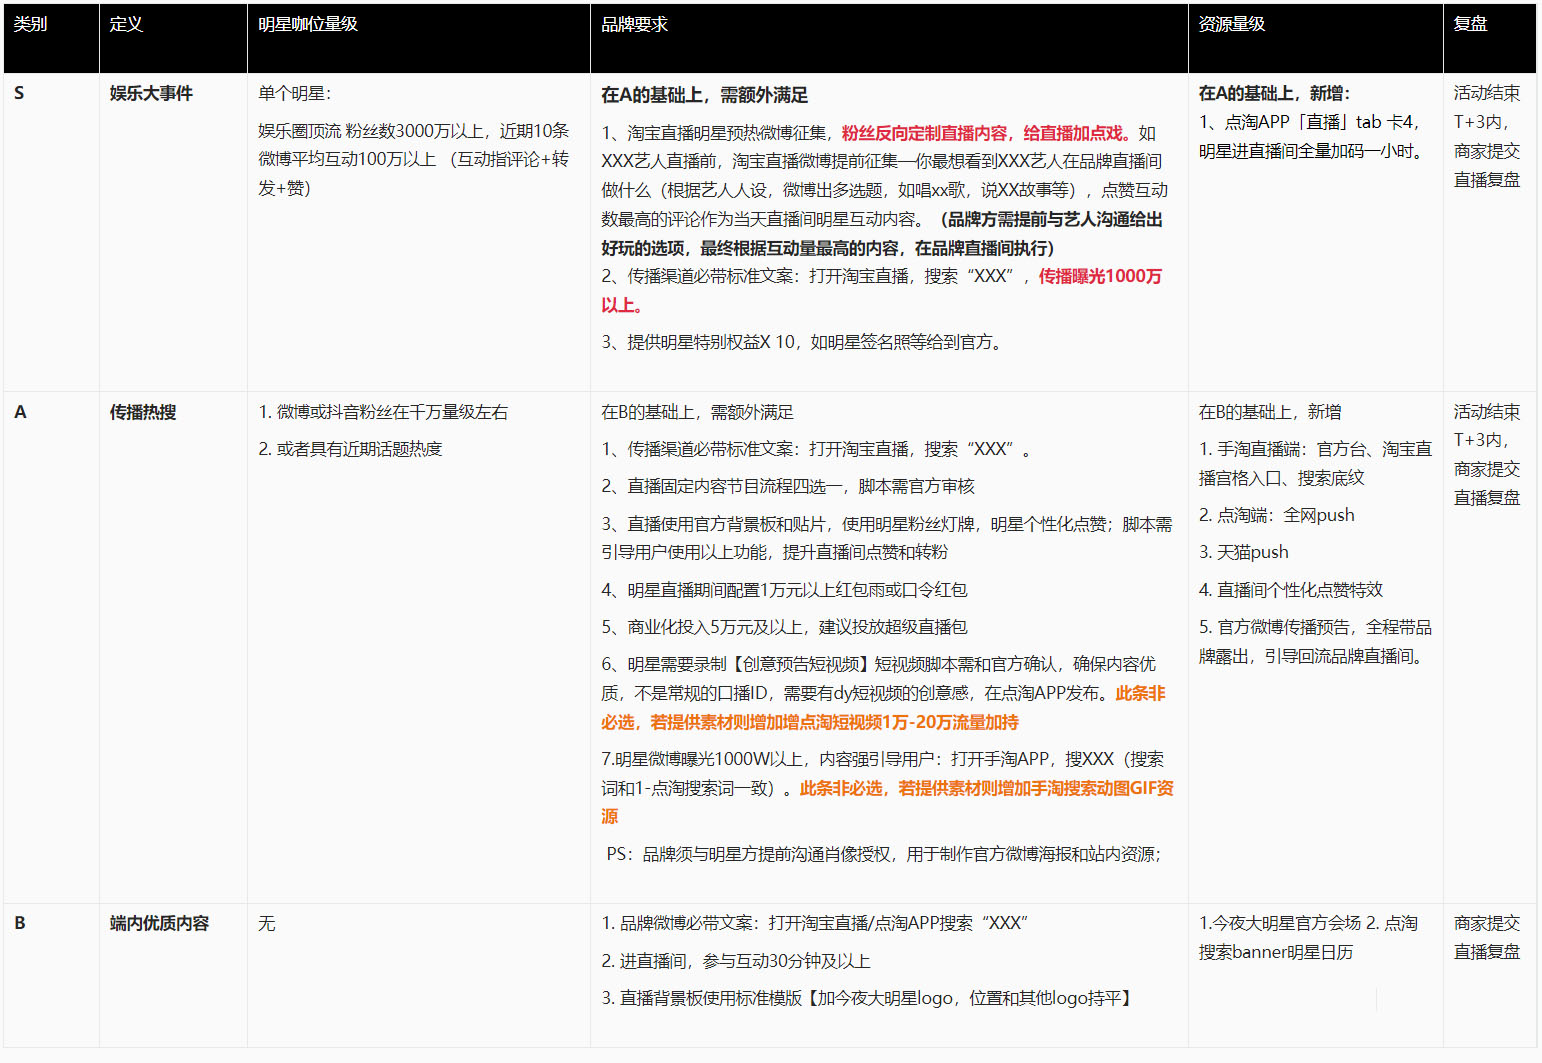1542x1063 pixels.
Task: Click the 类别 column header
Action: [29, 23]
